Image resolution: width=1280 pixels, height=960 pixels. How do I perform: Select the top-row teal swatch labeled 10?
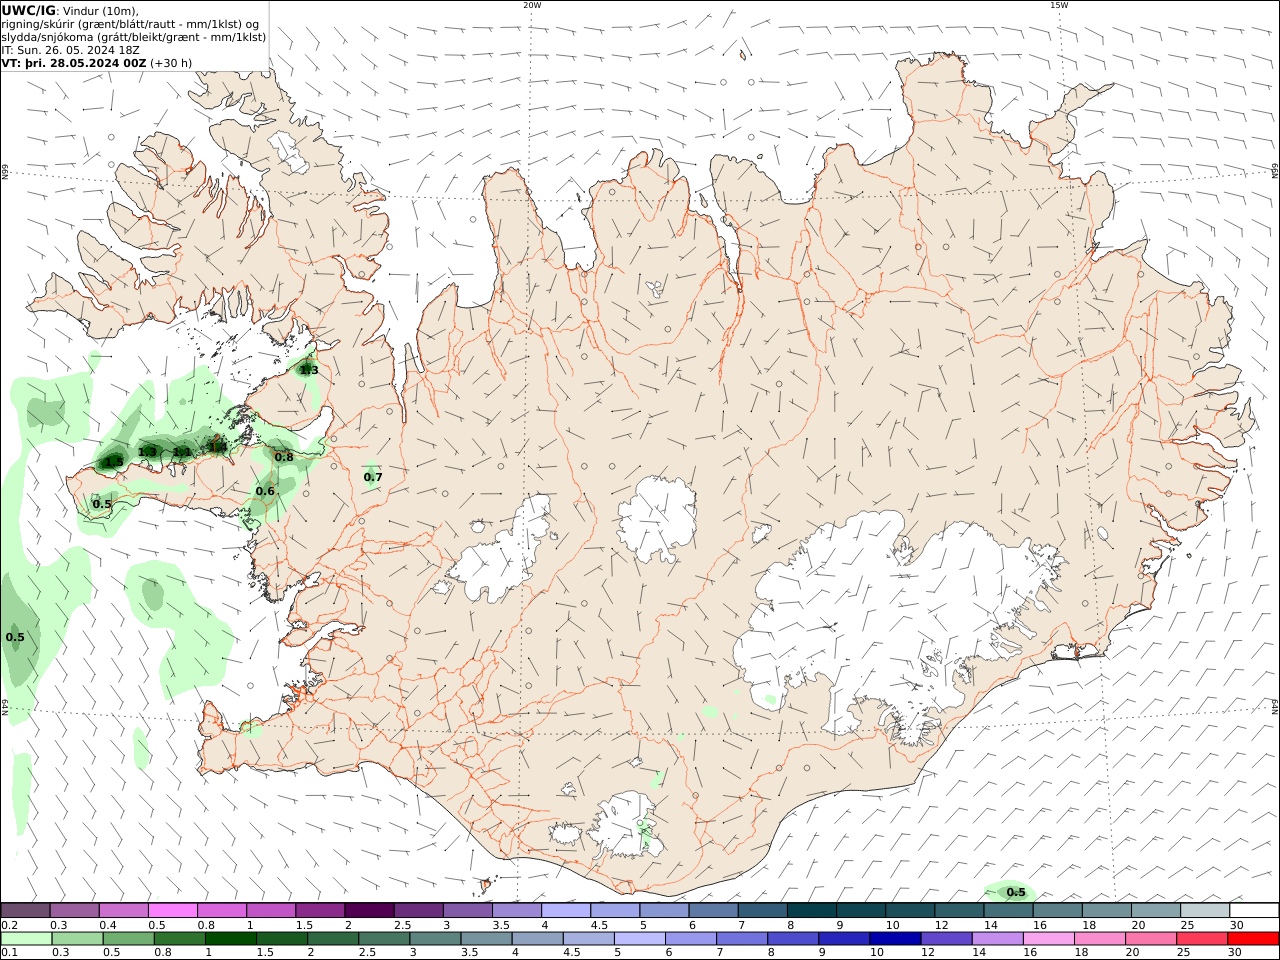click(x=909, y=910)
